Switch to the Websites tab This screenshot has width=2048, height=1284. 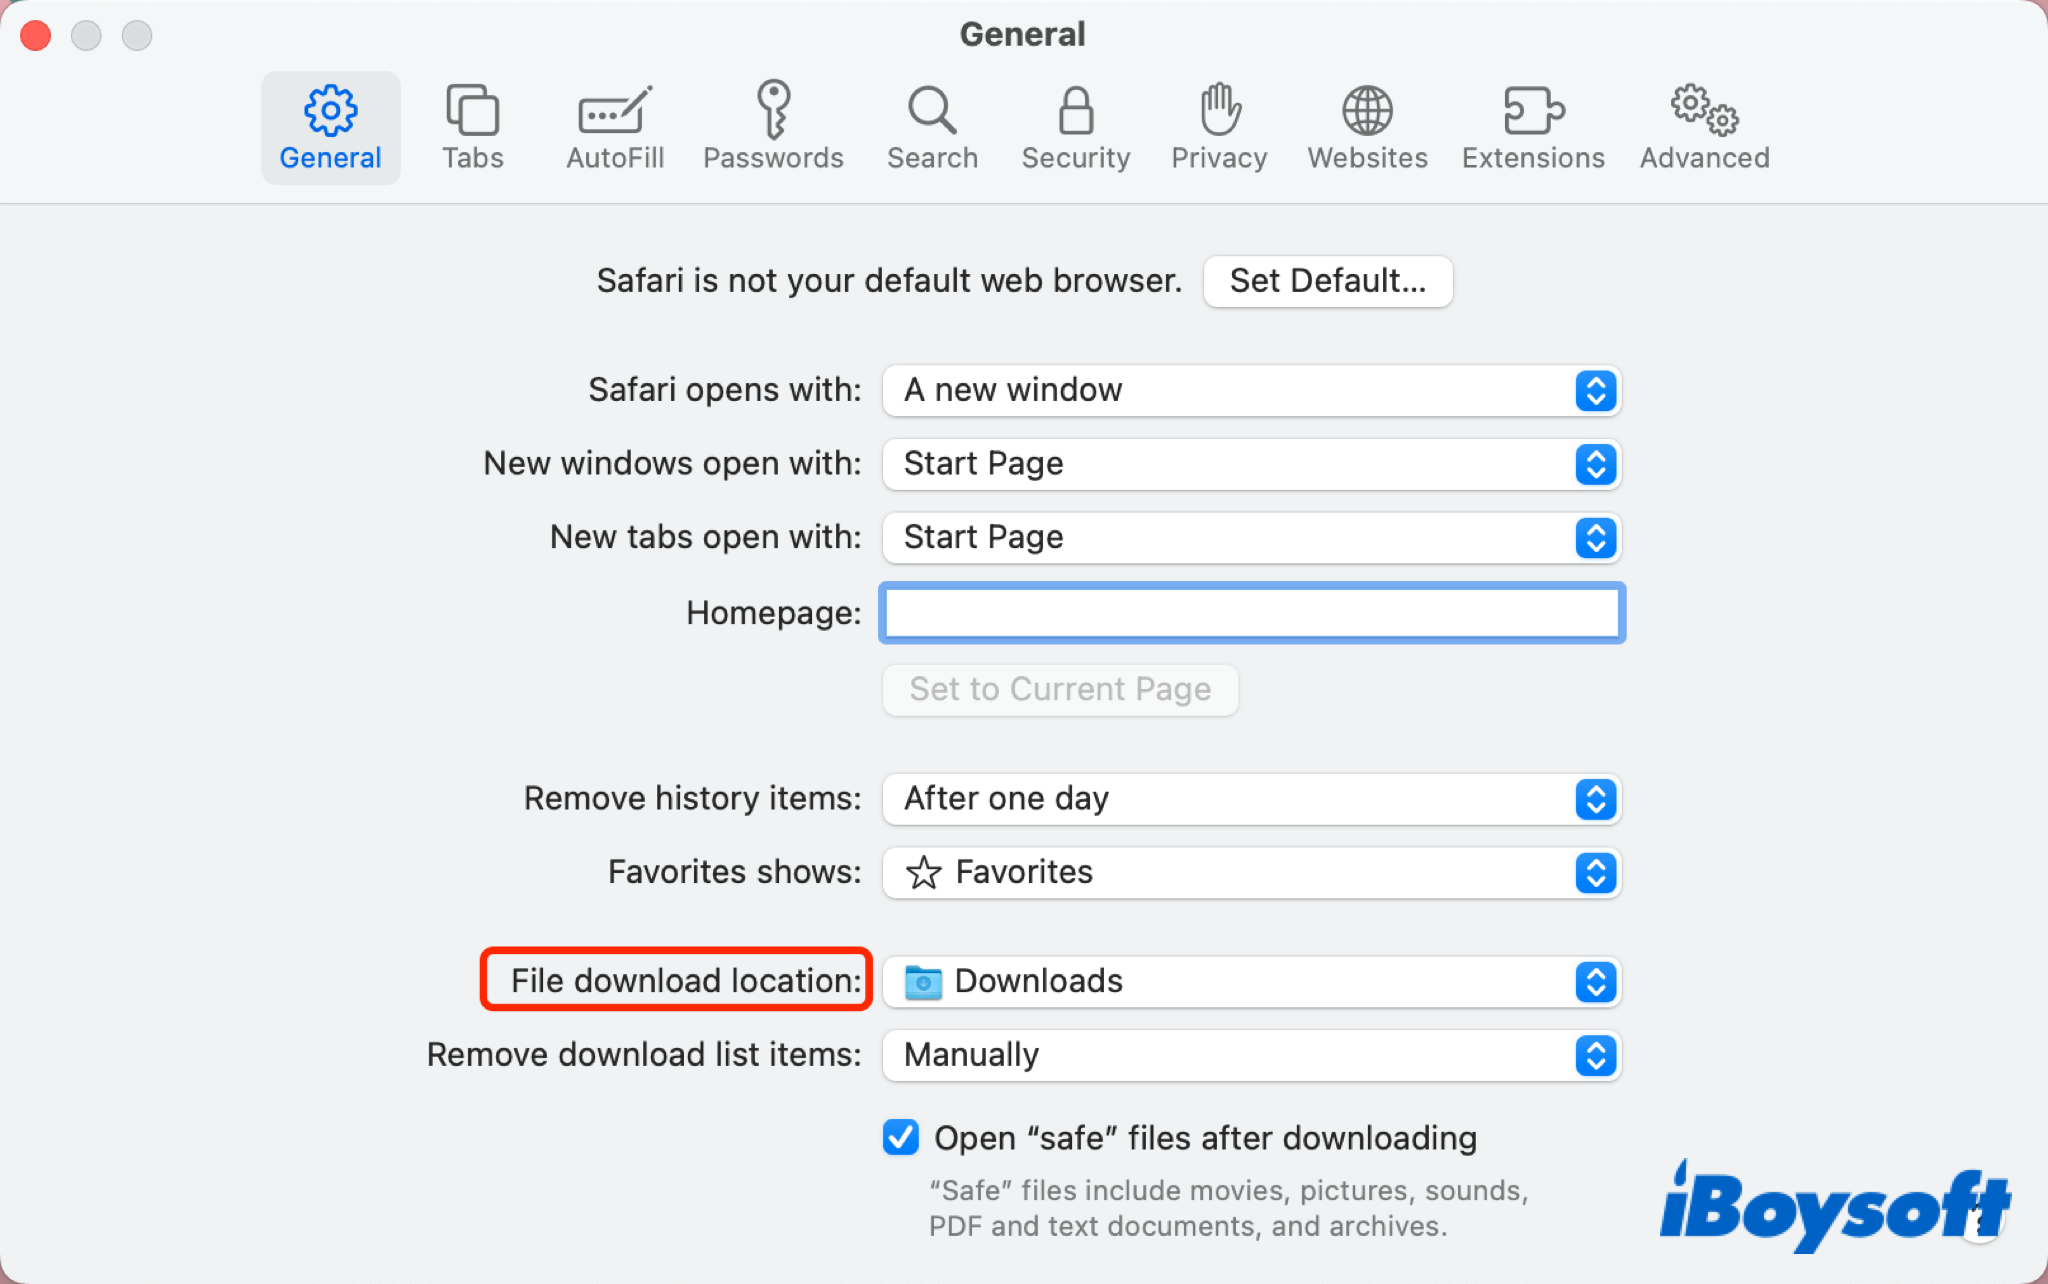point(1365,124)
